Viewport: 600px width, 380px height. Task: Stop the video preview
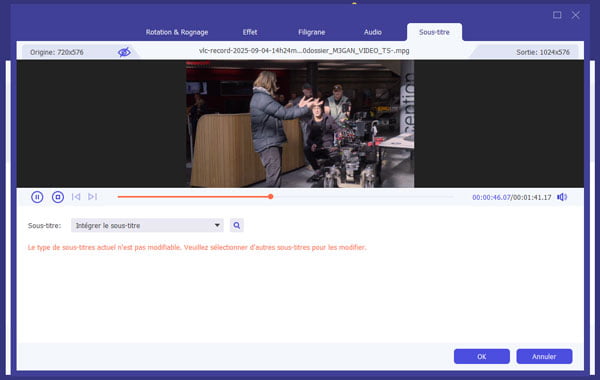click(58, 197)
